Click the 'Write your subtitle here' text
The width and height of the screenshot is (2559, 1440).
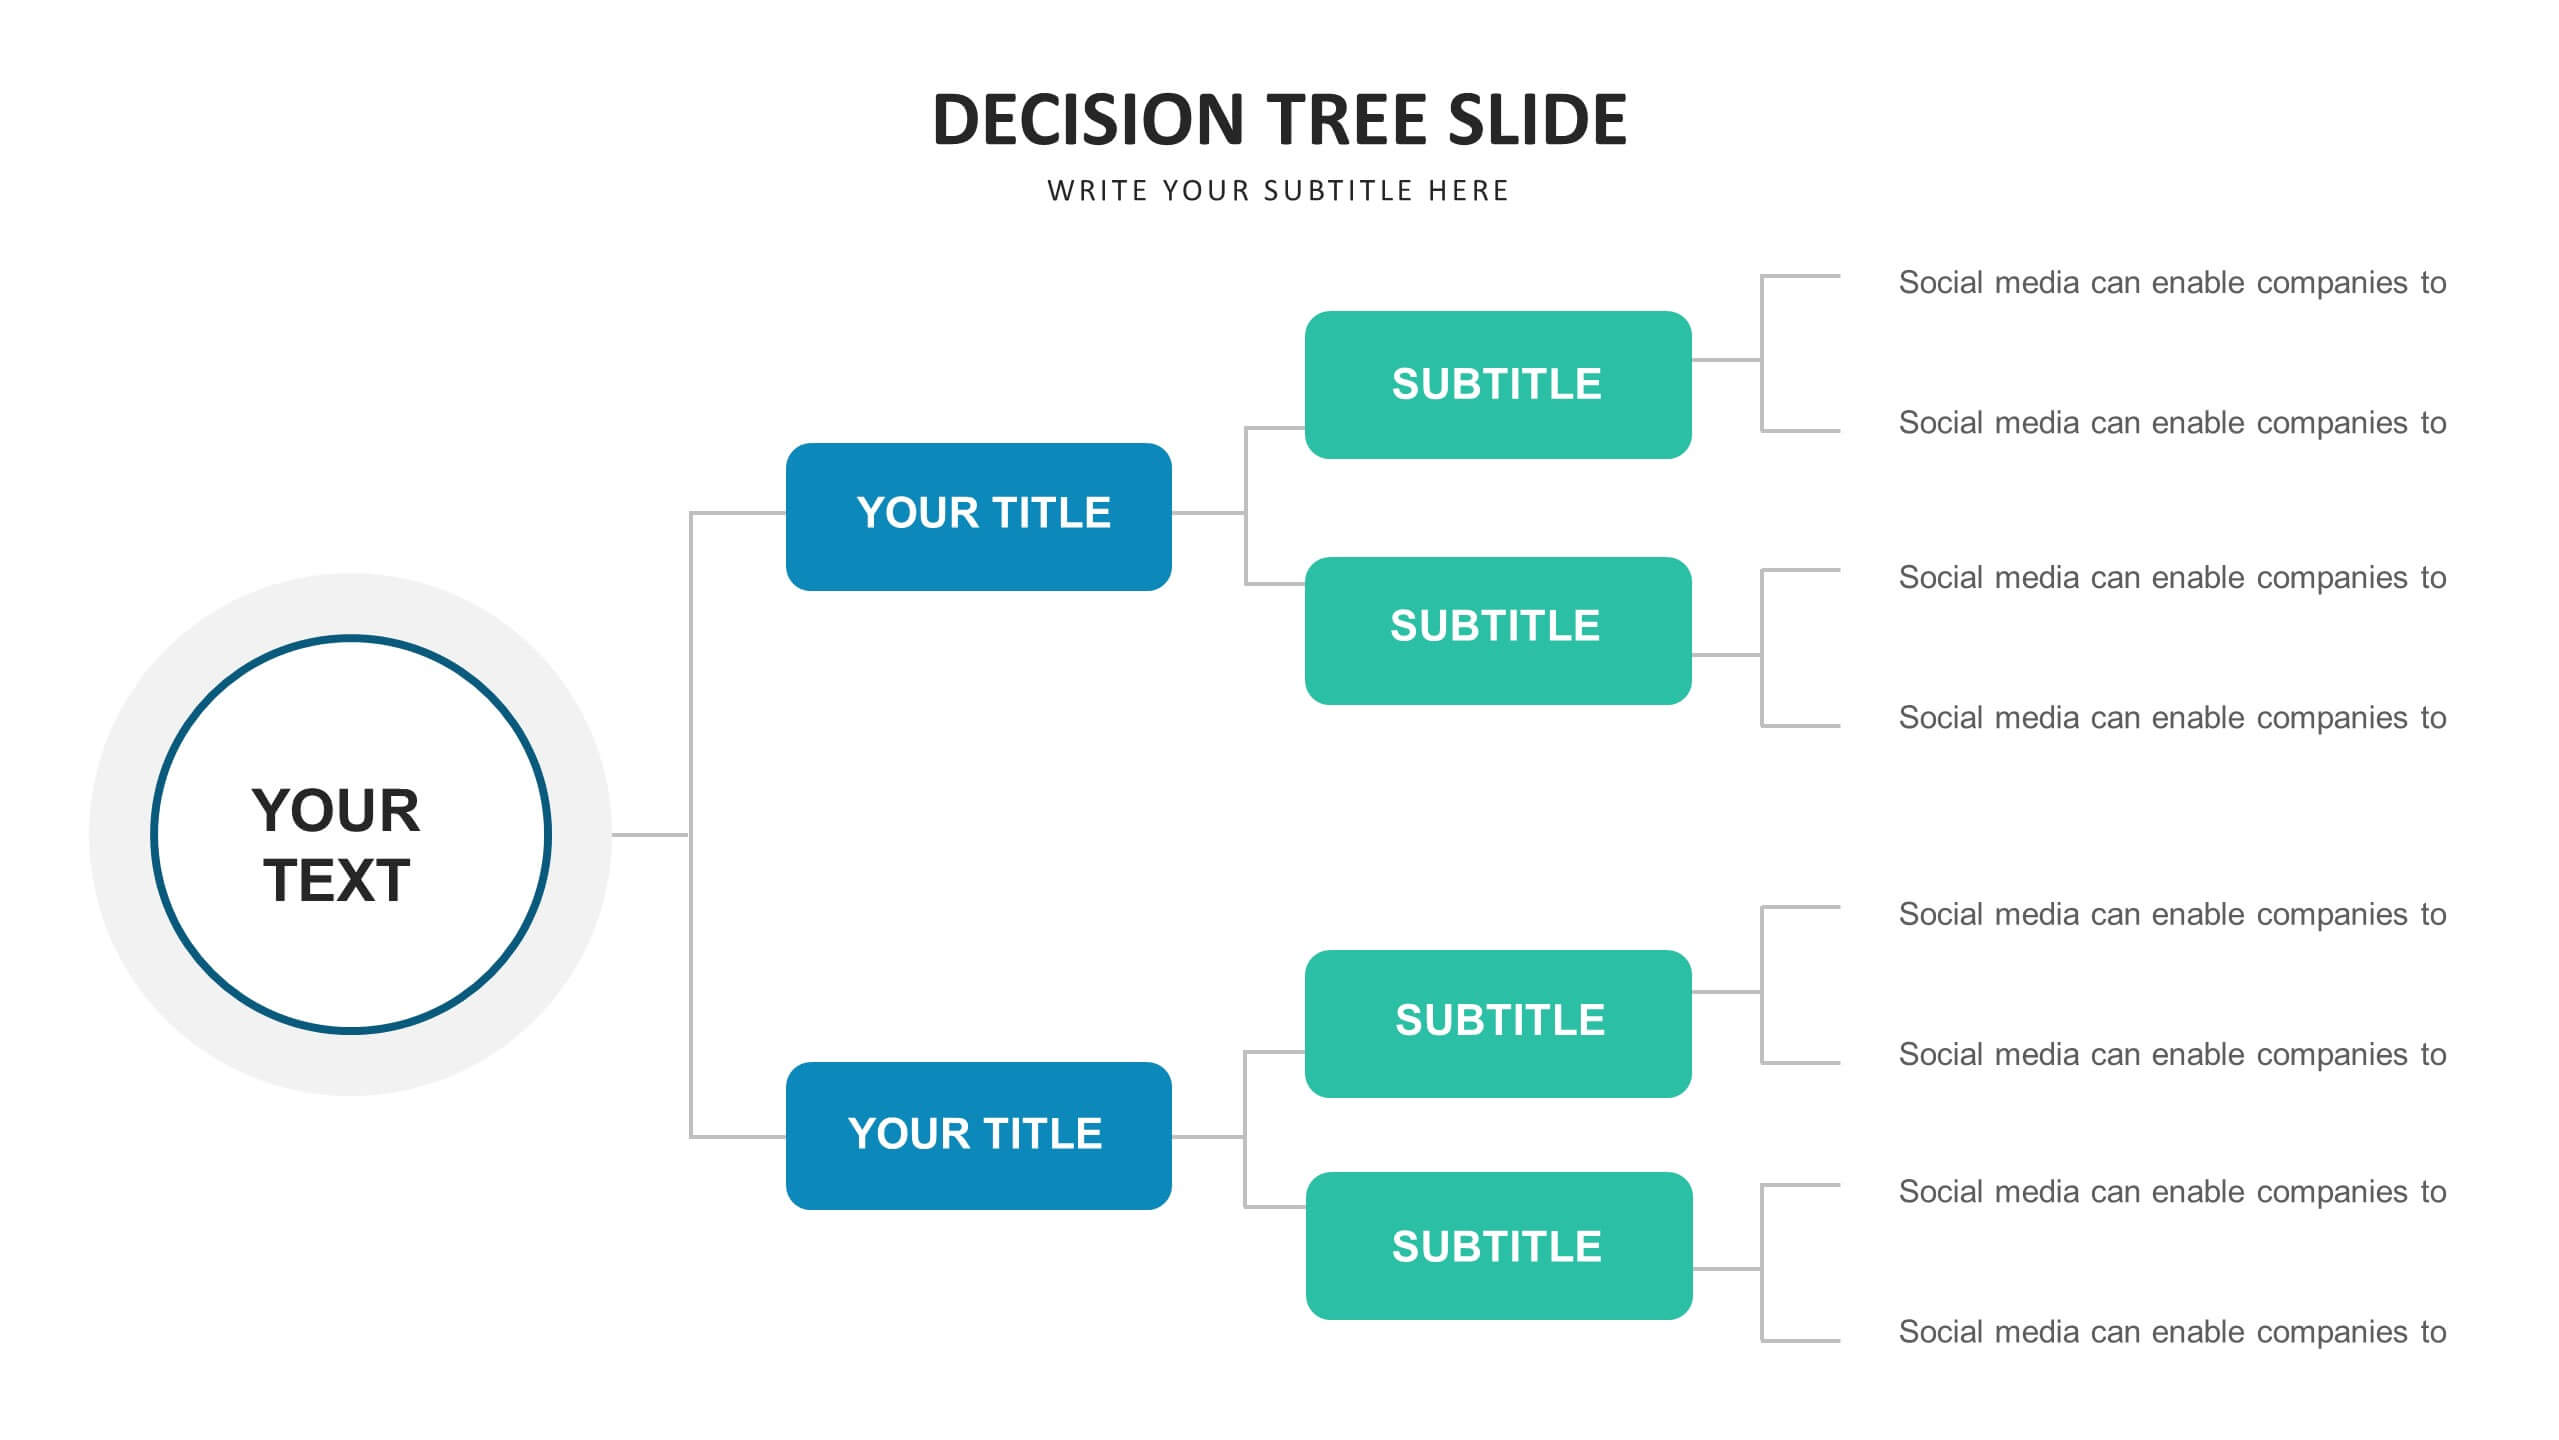1278,191
